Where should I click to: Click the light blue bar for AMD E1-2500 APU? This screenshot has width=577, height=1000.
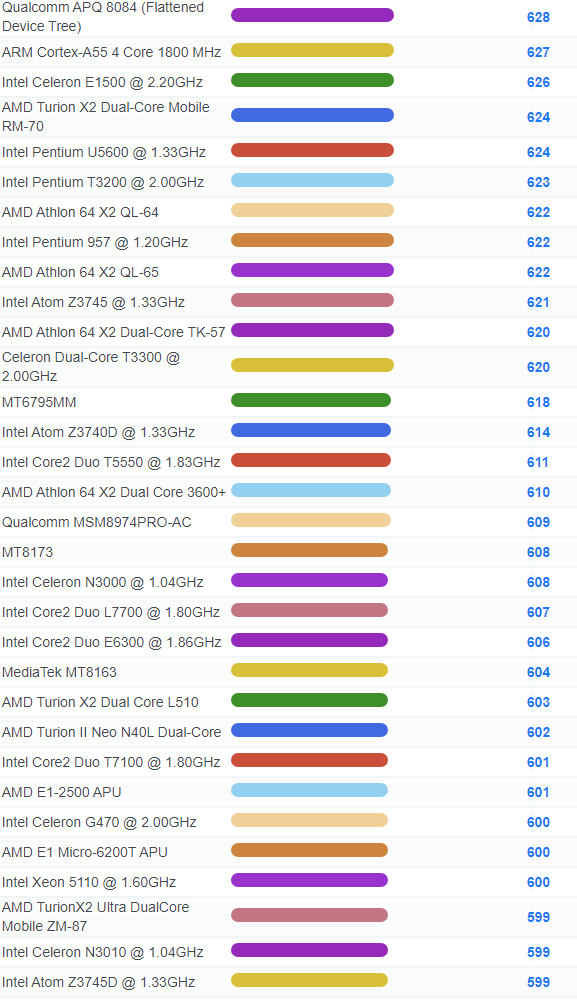[x=309, y=790]
